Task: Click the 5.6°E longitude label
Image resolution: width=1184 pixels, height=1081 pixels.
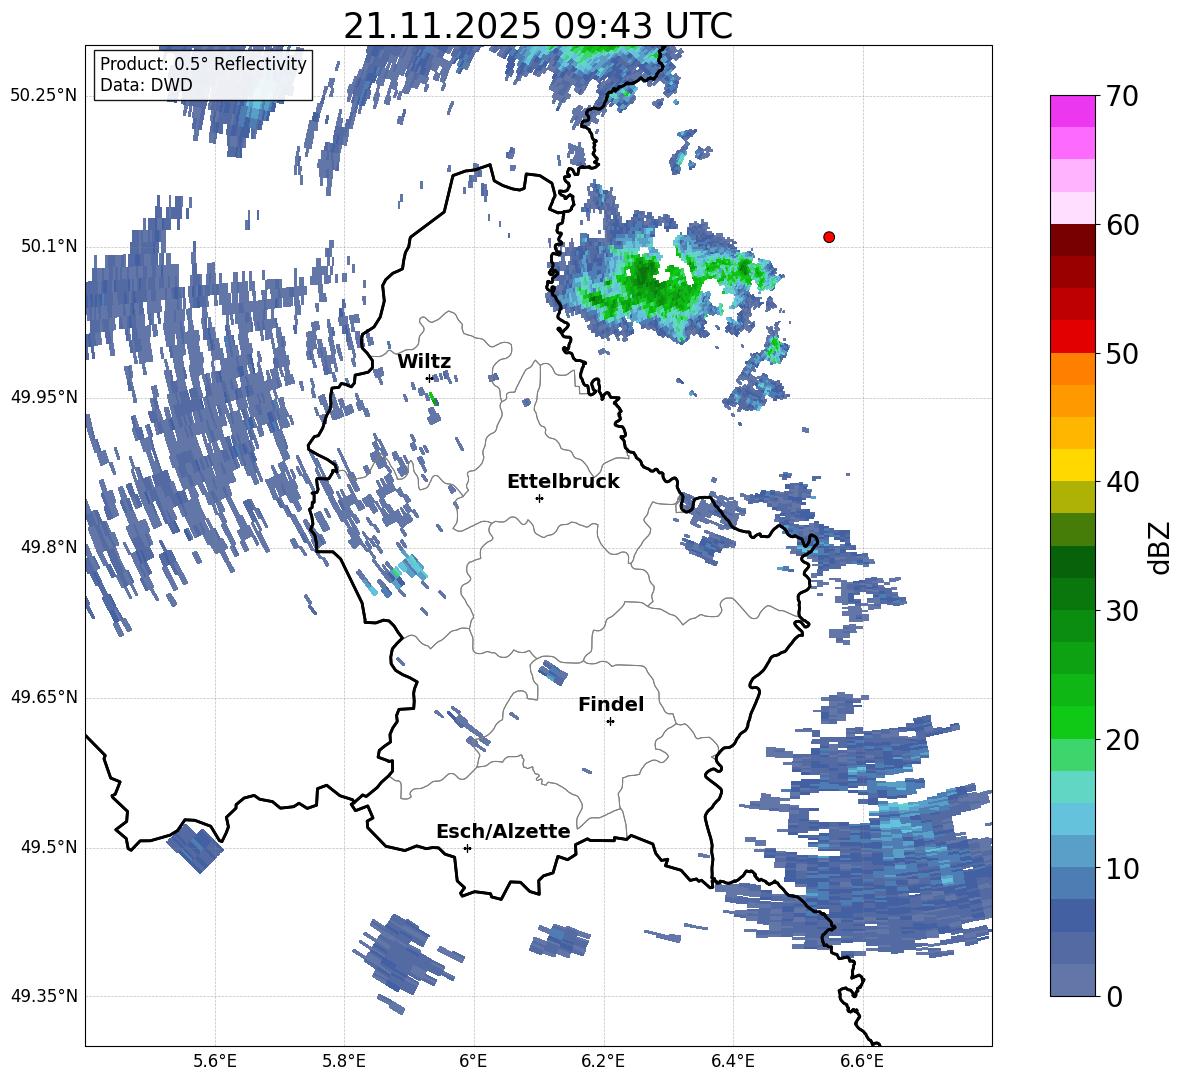Action: click(215, 1061)
